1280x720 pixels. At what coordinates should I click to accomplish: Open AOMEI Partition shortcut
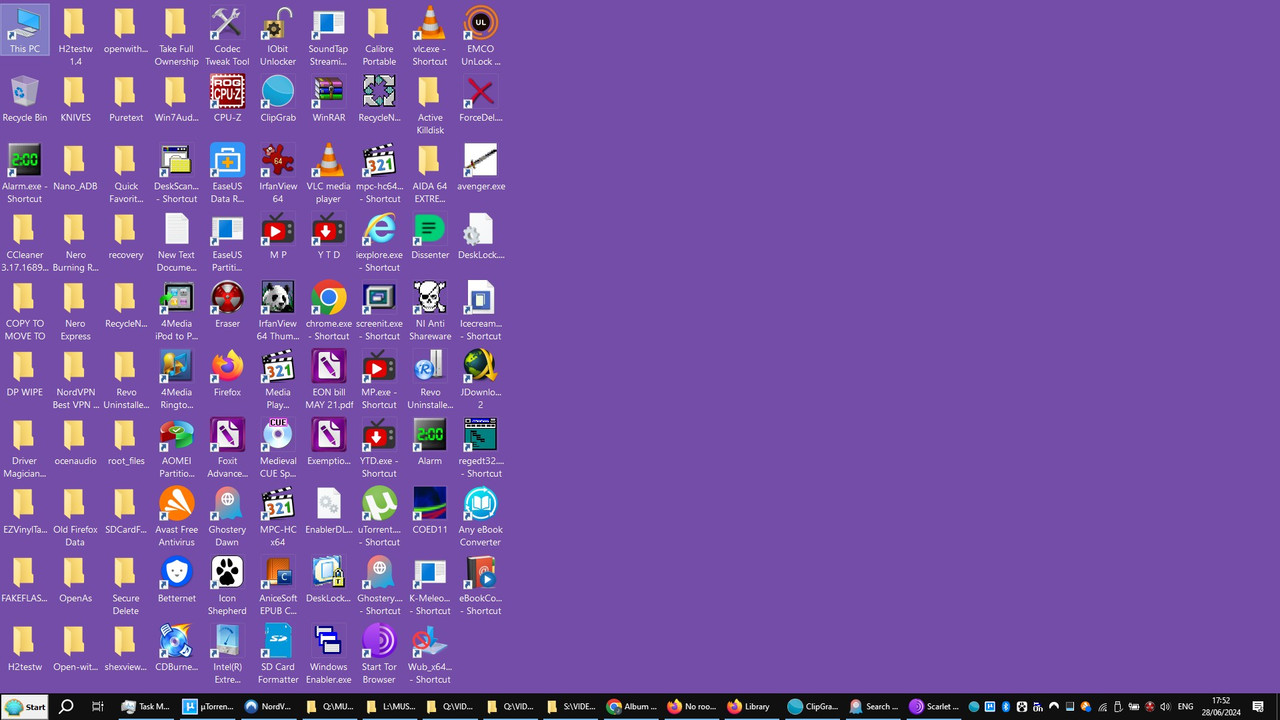[177, 449]
